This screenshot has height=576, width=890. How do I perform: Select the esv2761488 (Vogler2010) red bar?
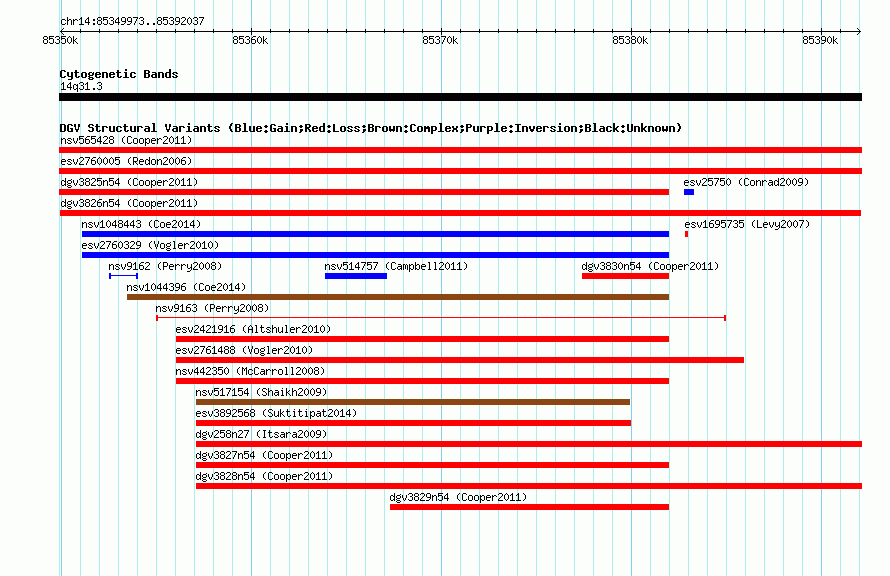click(460, 360)
